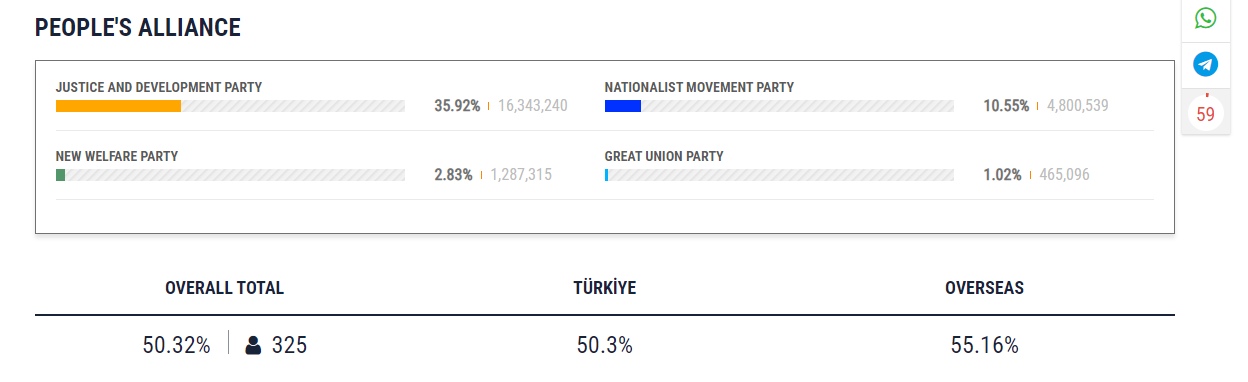Click the 4,800,539 vote count

(x=1078, y=106)
